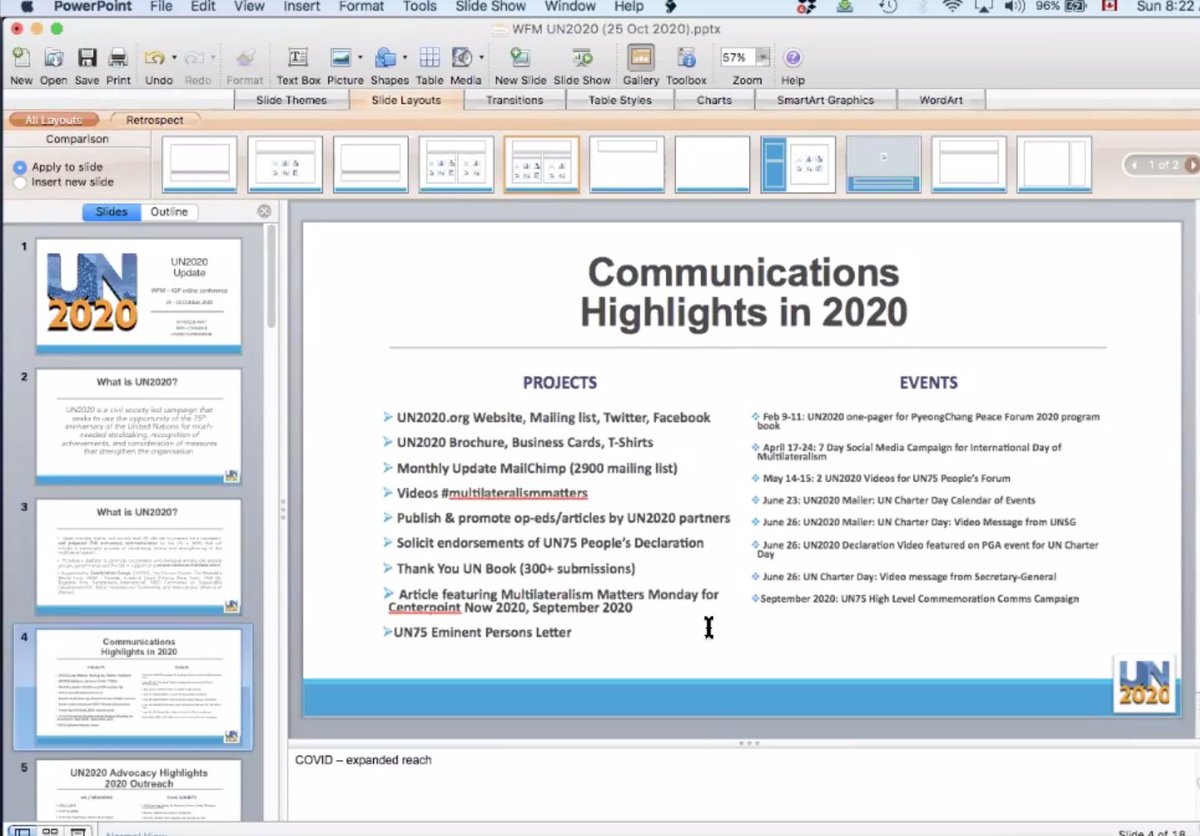Choose the first slide layout thumbnail
Viewport: 1200px width, 836px height.
(199, 164)
